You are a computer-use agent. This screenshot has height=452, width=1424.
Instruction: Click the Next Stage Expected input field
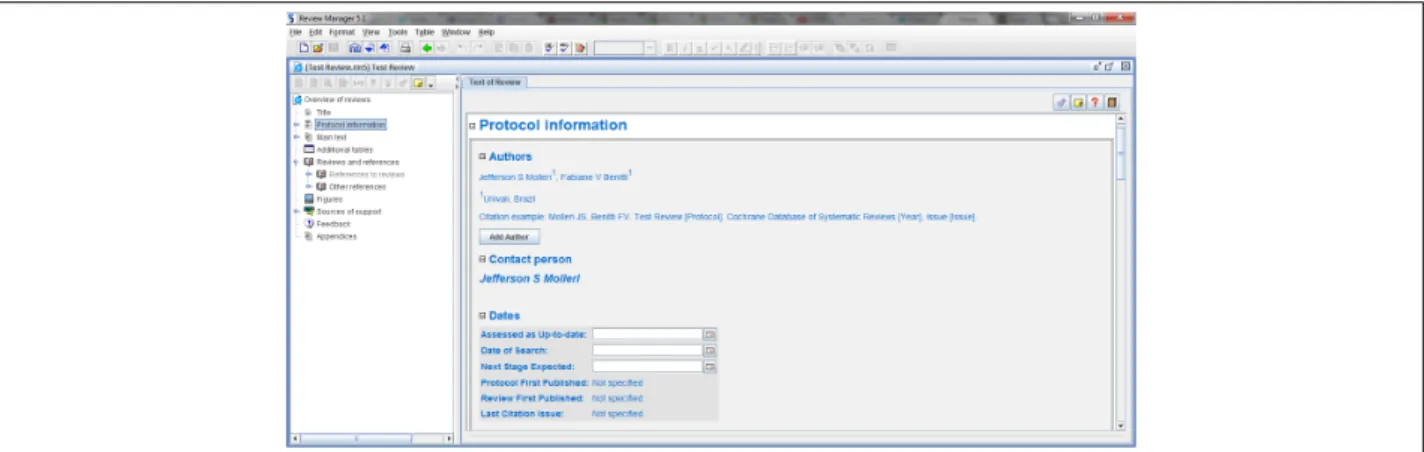647,367
